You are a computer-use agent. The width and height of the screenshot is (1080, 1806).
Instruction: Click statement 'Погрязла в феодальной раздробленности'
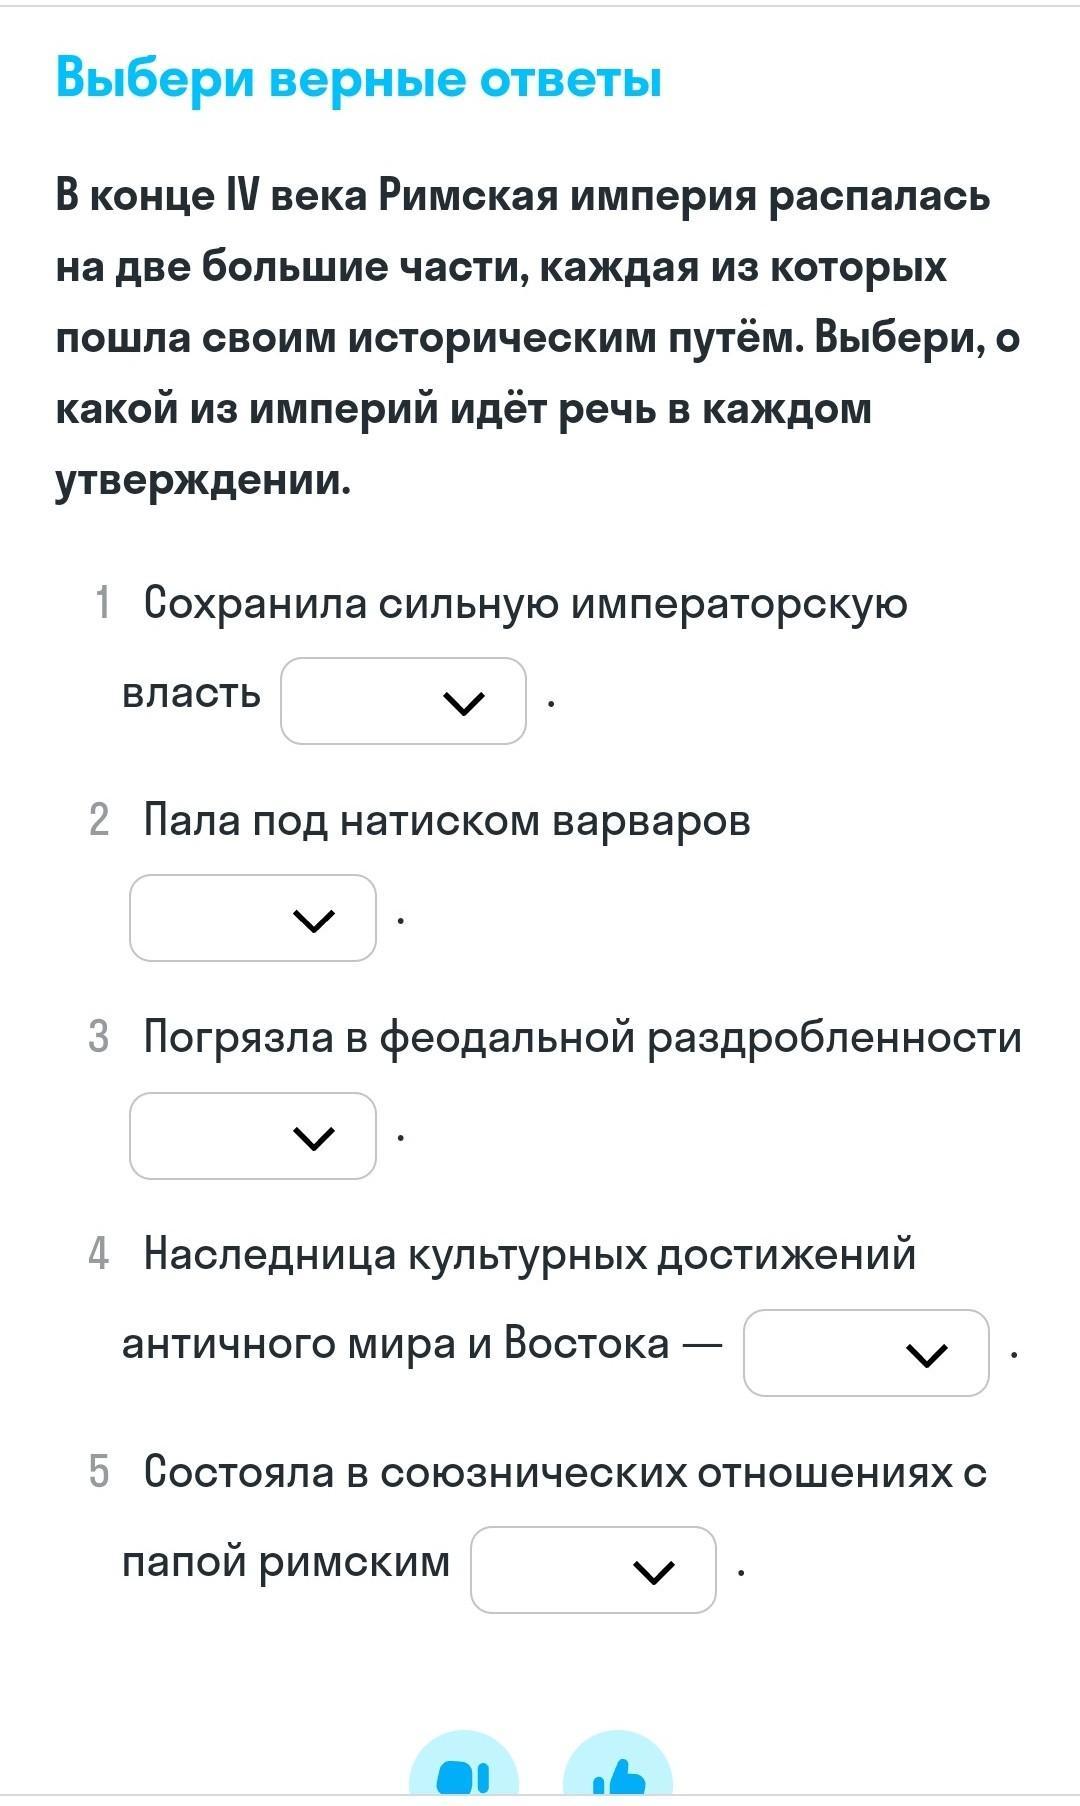pos(582,1037)
